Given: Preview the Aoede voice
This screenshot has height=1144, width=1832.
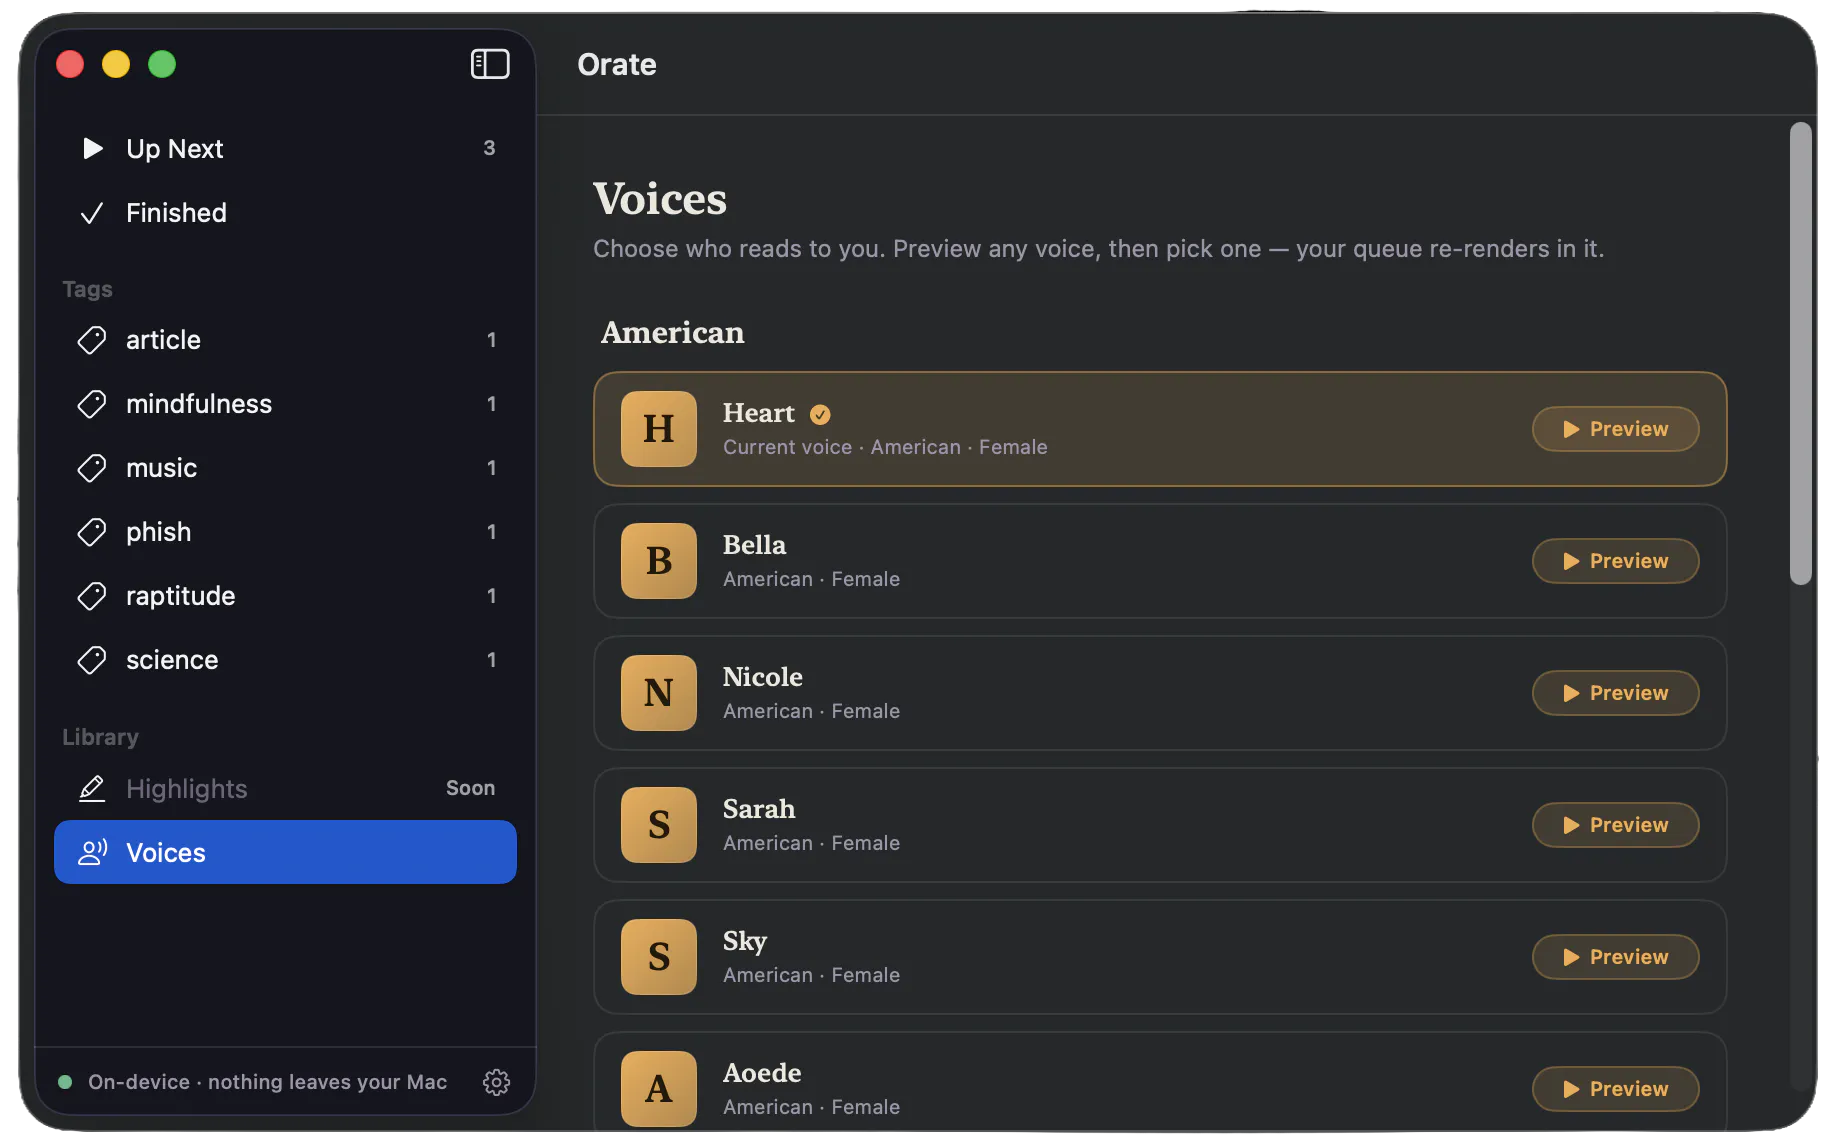Looking at the screenshot, I should 1615,1089.
